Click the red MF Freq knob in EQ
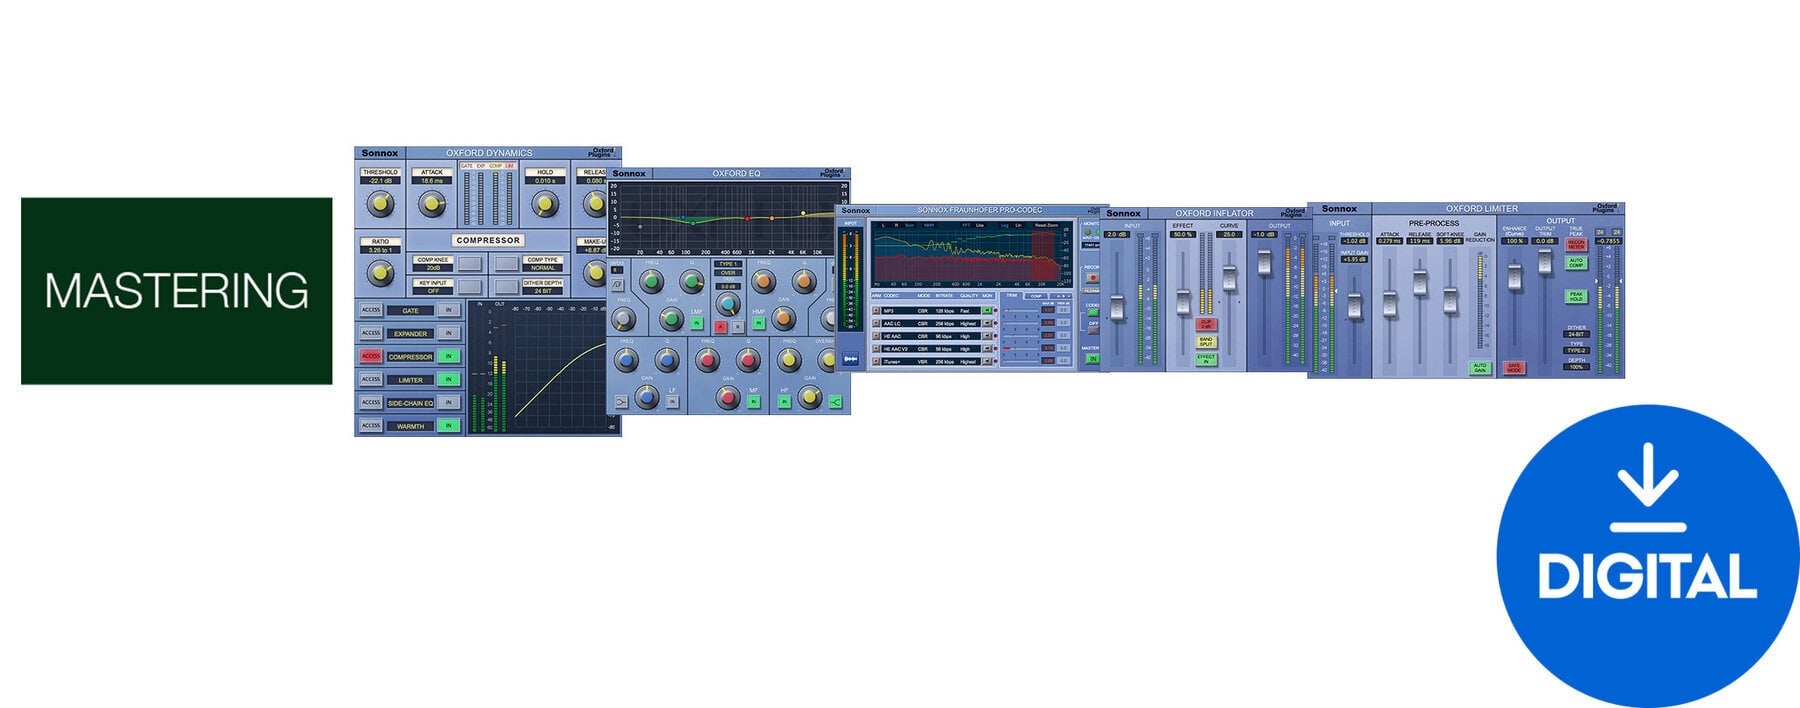The image size is (1800, 708). point(708,361)
